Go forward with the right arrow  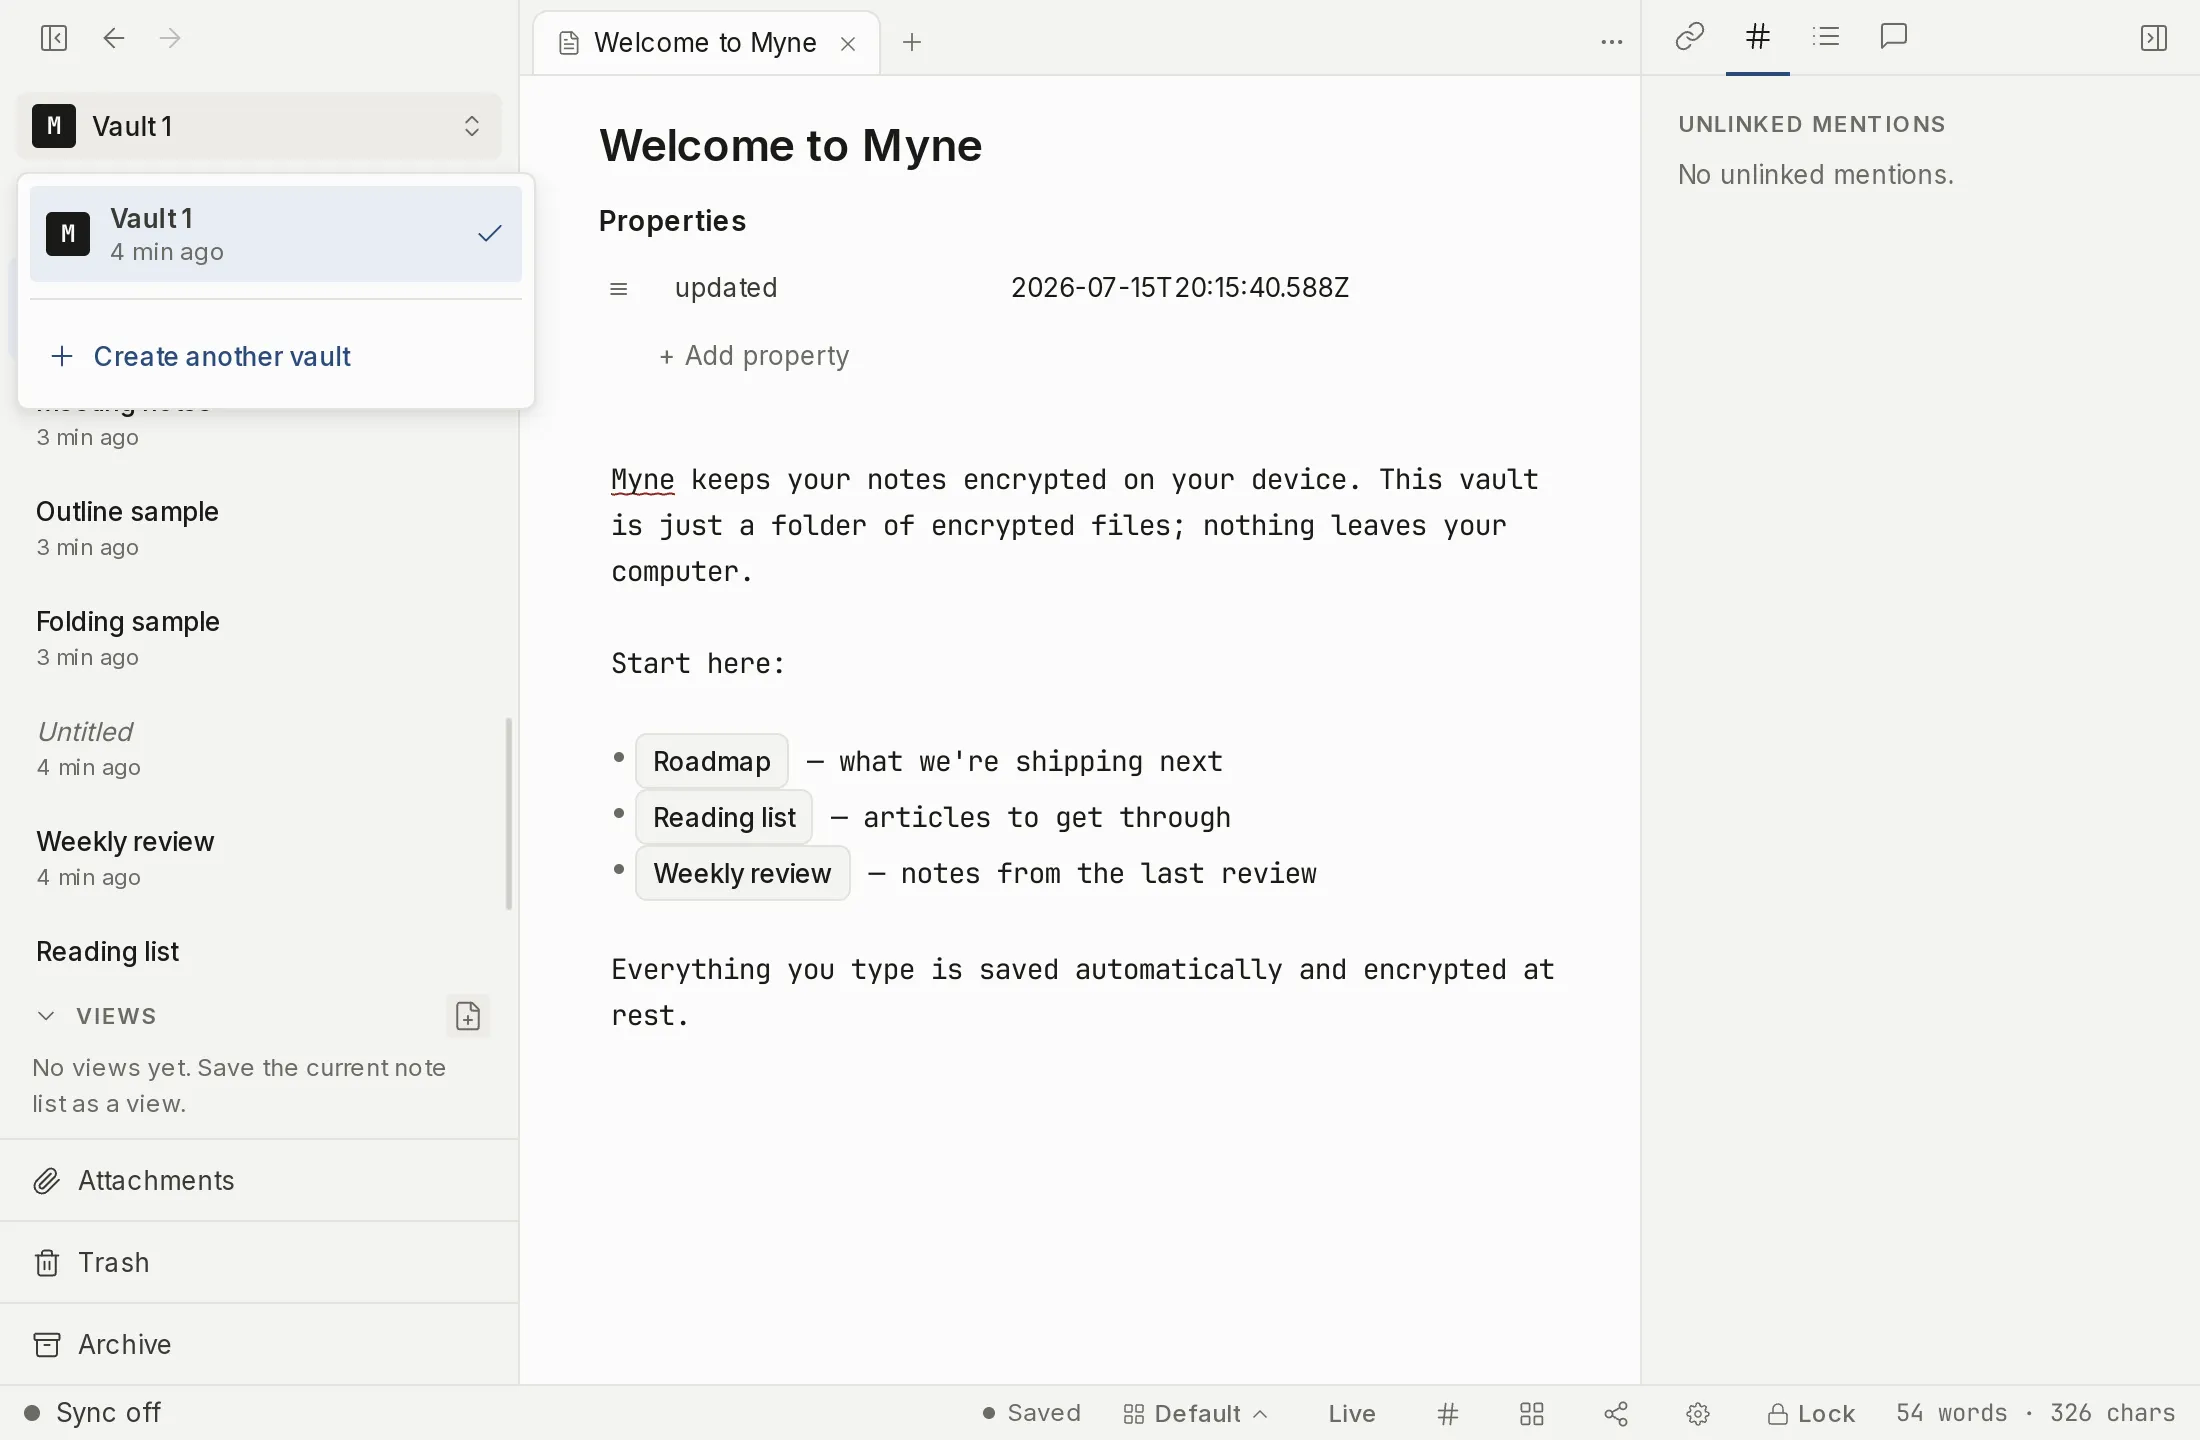click(170, 38)
